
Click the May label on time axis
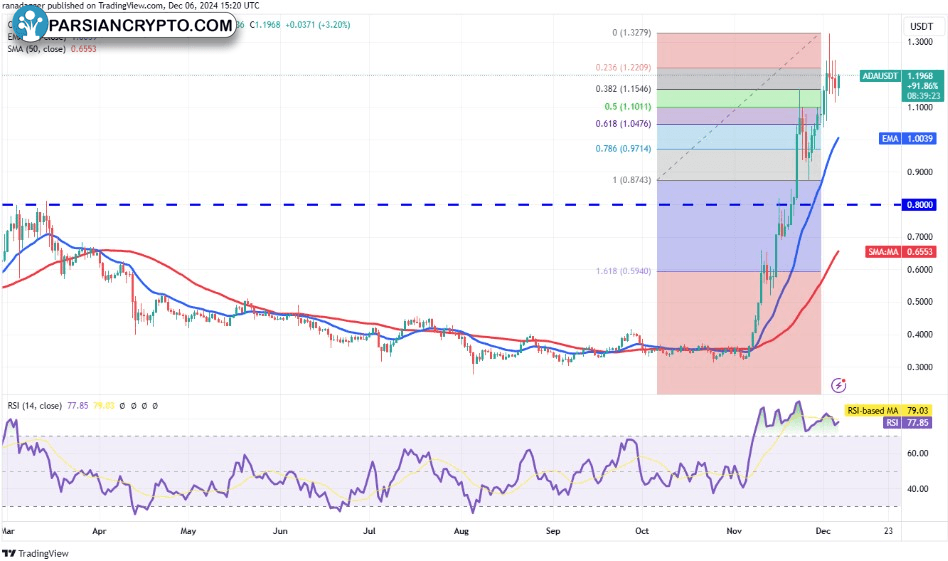[x=189, y=531]
